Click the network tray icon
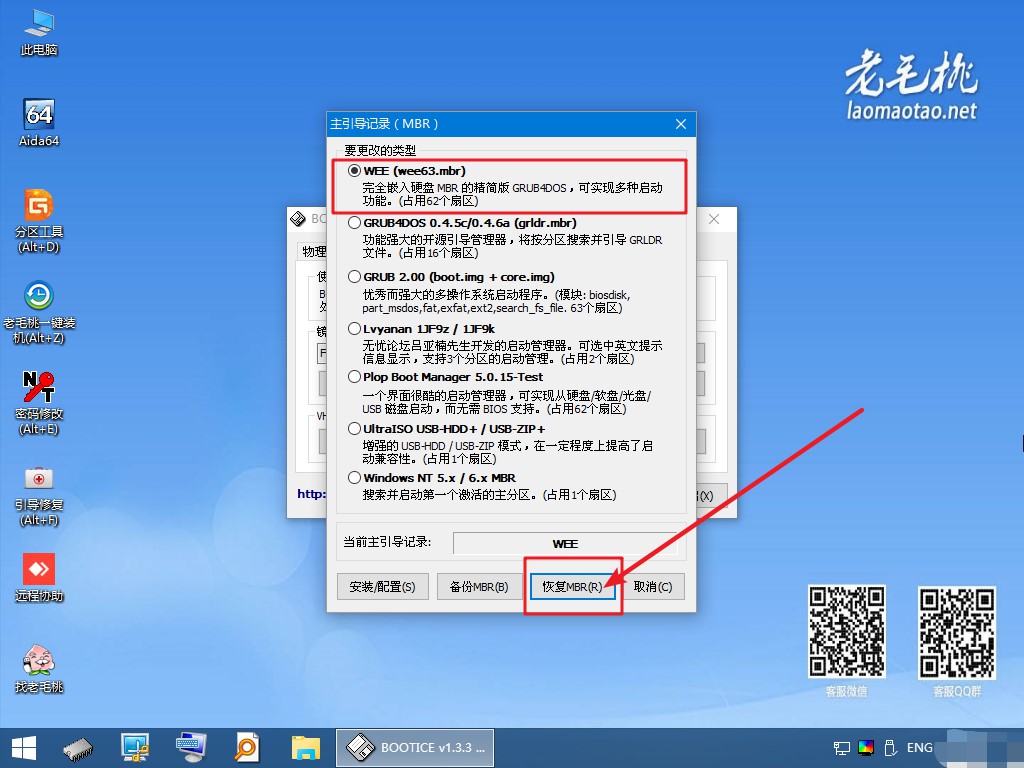 842,748
